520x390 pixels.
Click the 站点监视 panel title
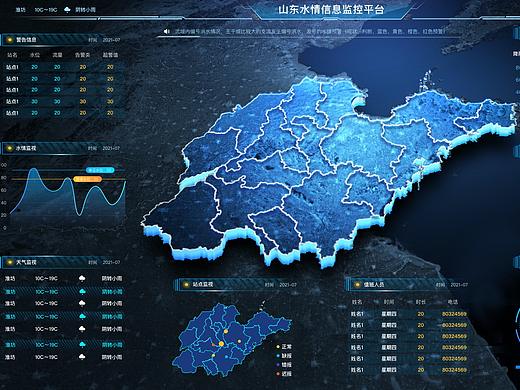[x=203, y=284]
